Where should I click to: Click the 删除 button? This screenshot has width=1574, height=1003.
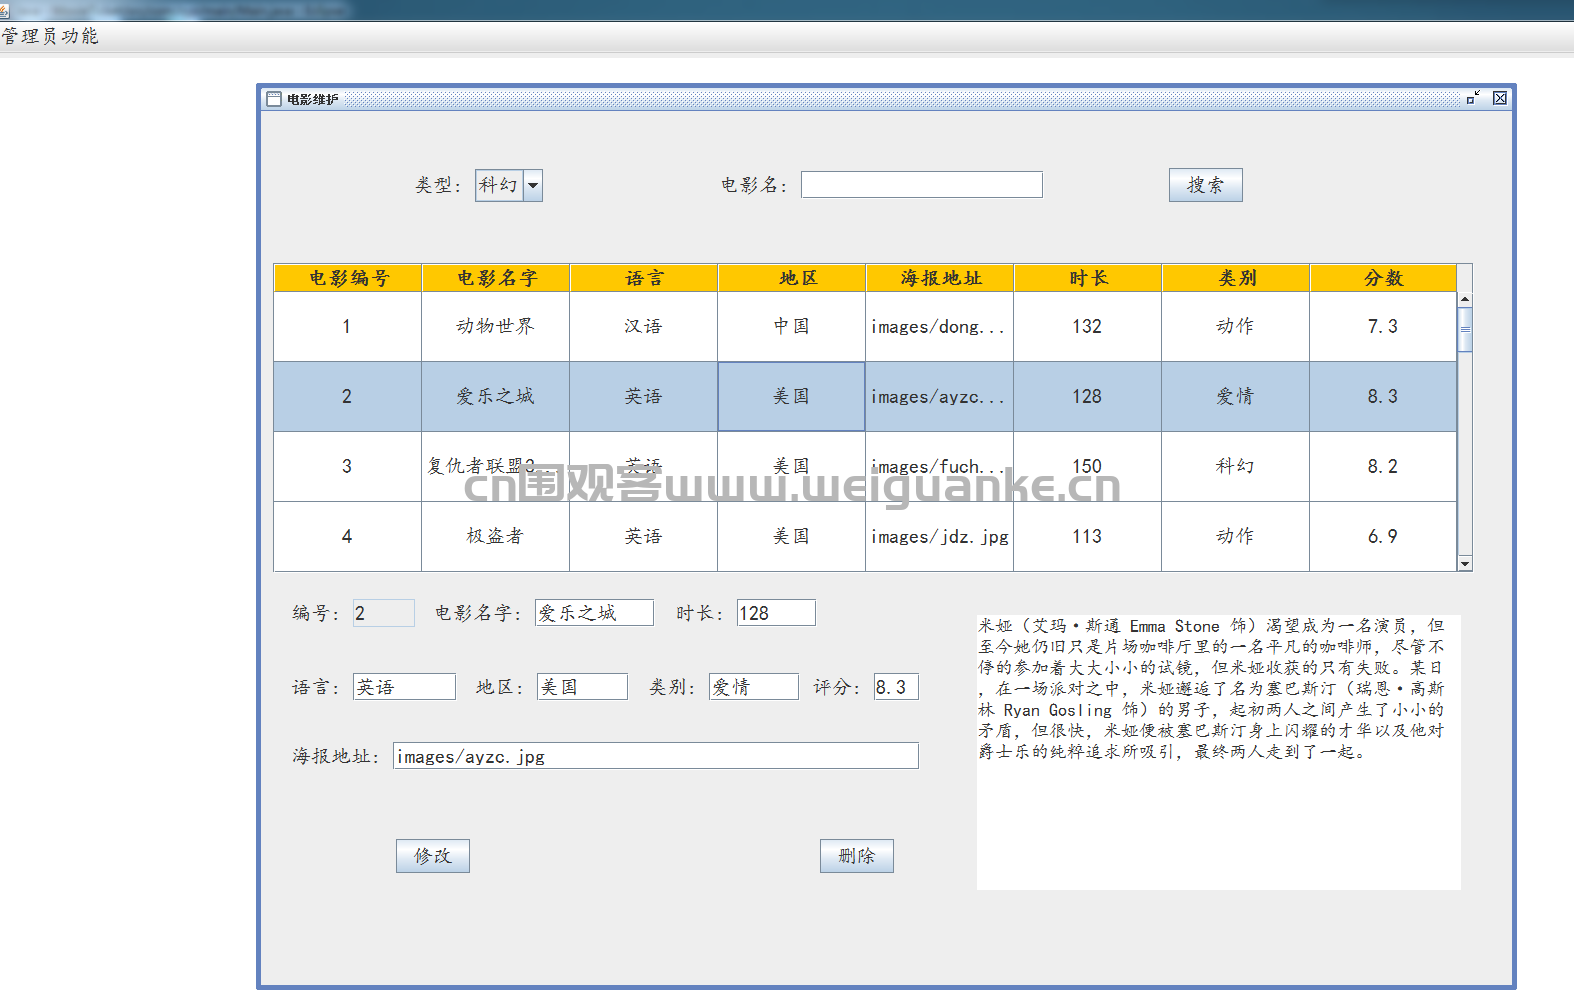857,856
